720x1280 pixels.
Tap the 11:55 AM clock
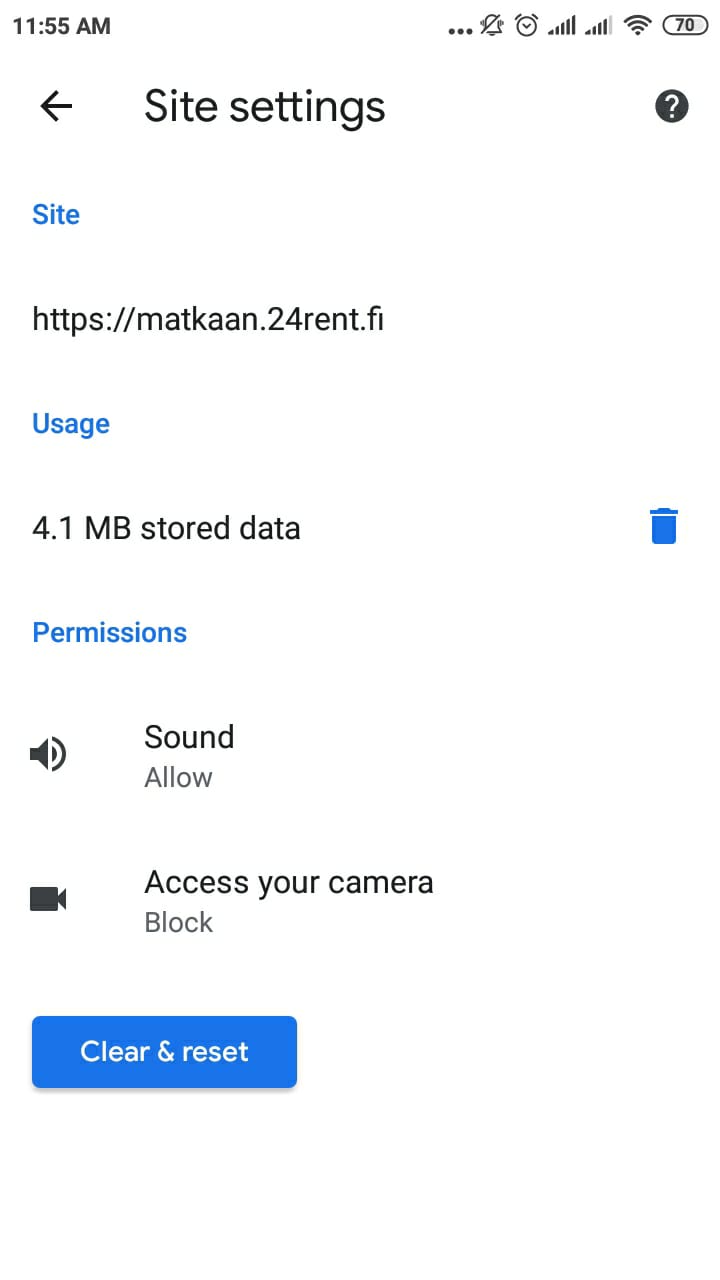tap(61, 26)
